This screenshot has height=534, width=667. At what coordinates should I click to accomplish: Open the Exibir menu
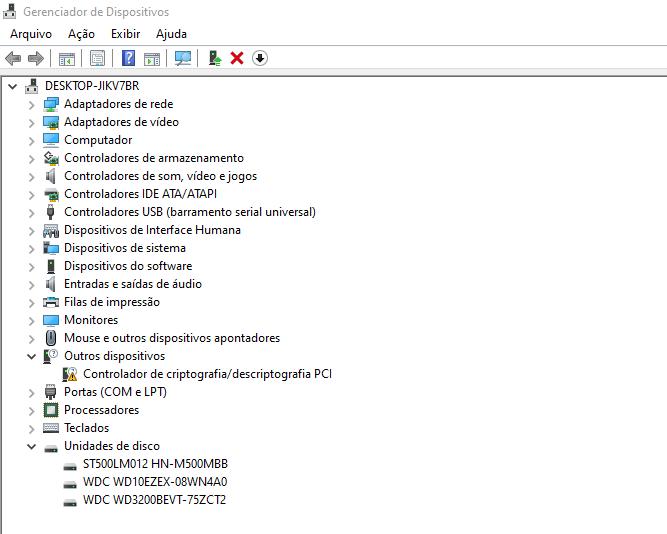pos(125,34)
